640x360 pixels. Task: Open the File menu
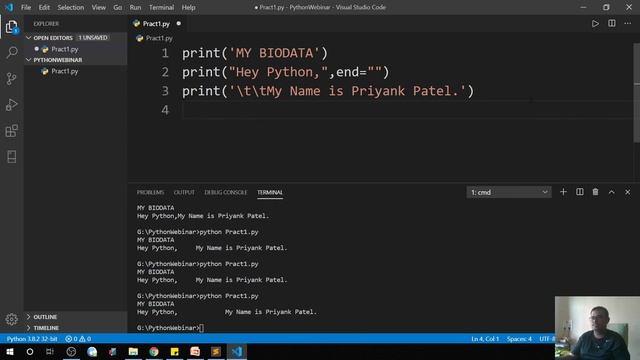tap(26, 7)
